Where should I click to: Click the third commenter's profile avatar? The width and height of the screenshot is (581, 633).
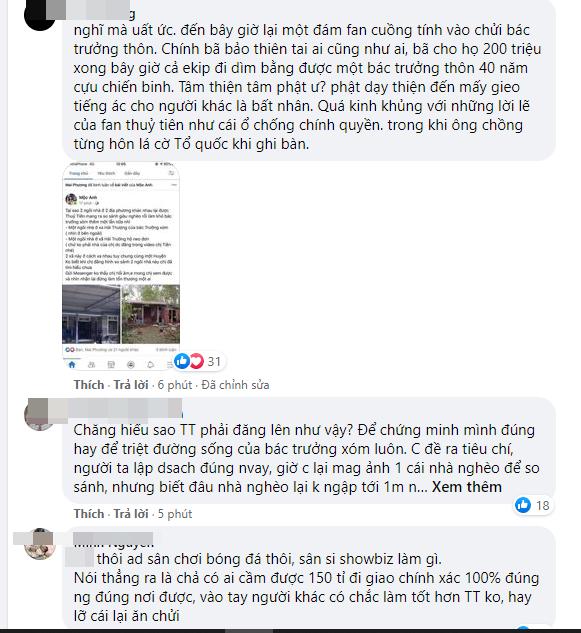tap(40, 544)
